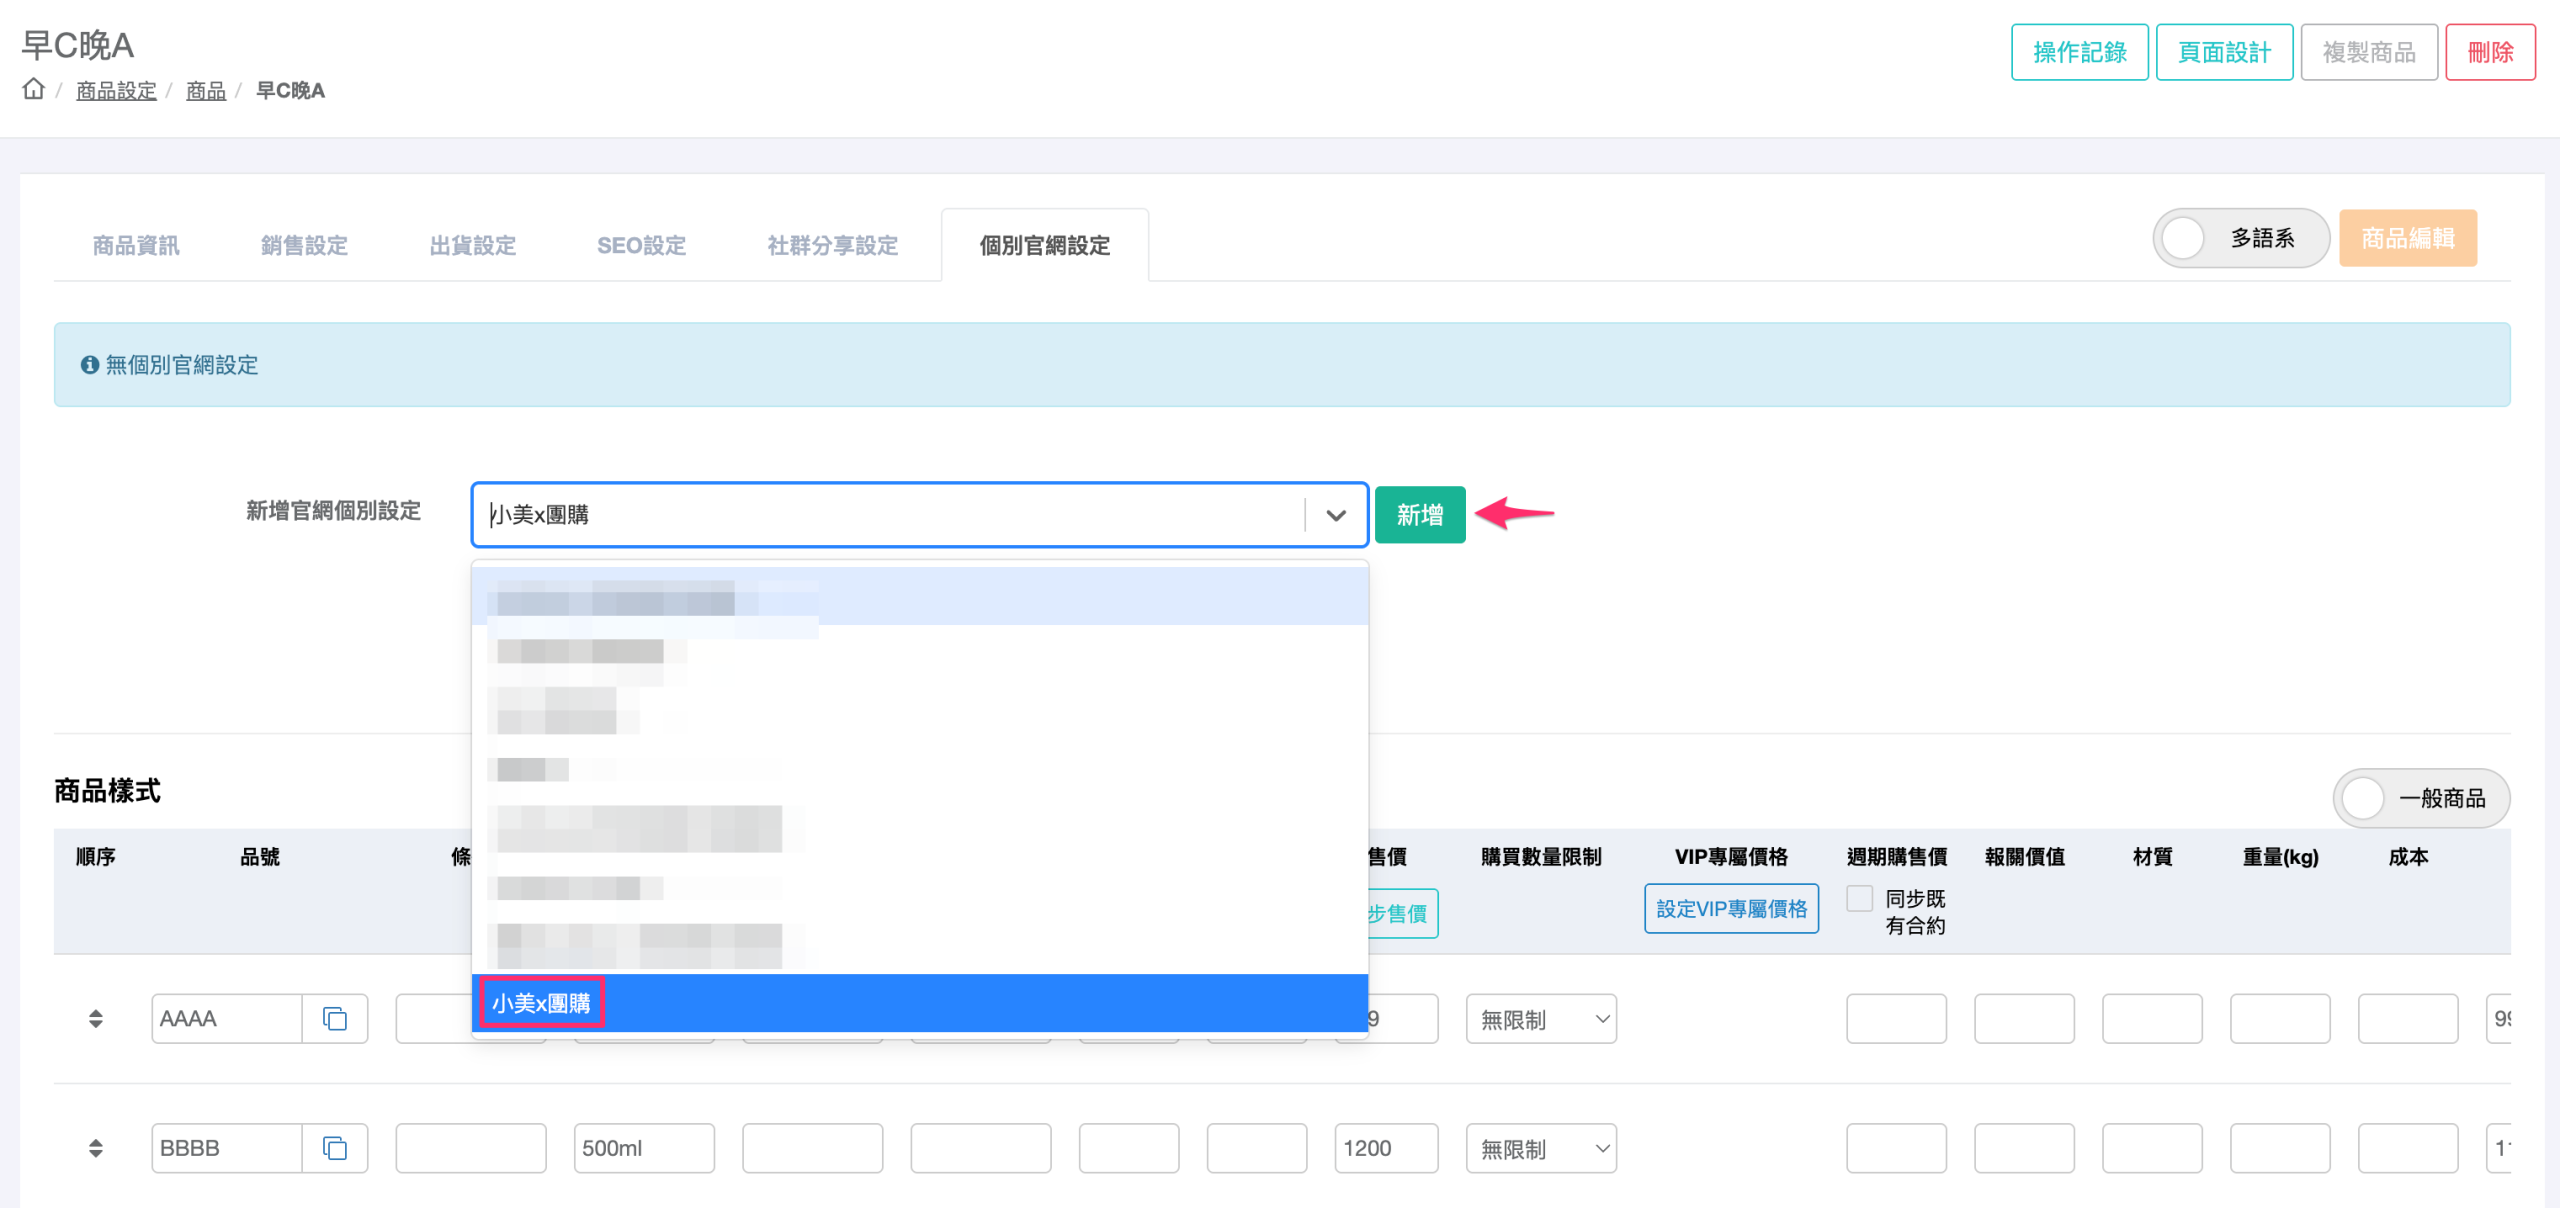Select 小美x團購 option in list
Image resolution: width=2560 pixels, height=1208 pixels.
(x=541, y=1003)
